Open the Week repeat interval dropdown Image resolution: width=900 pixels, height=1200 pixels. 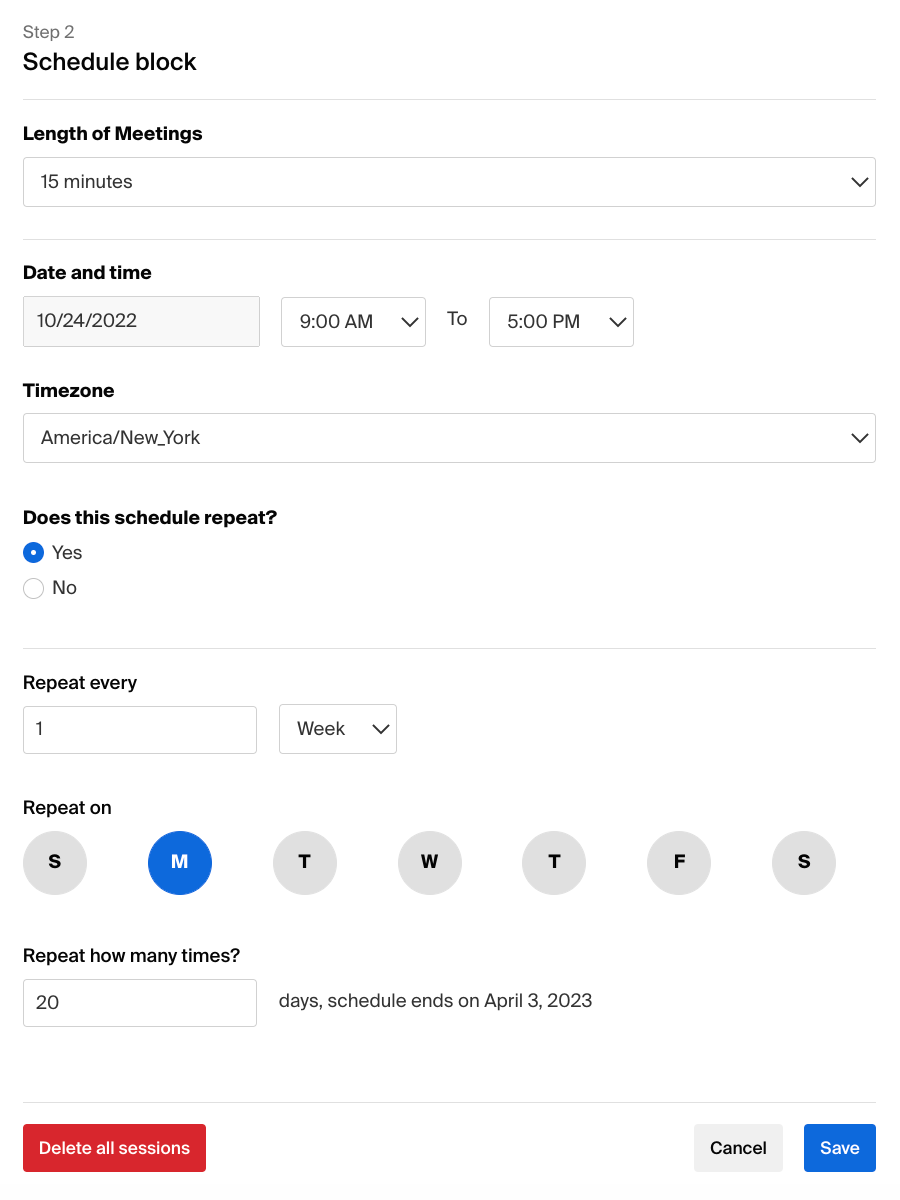pos(337,729)
